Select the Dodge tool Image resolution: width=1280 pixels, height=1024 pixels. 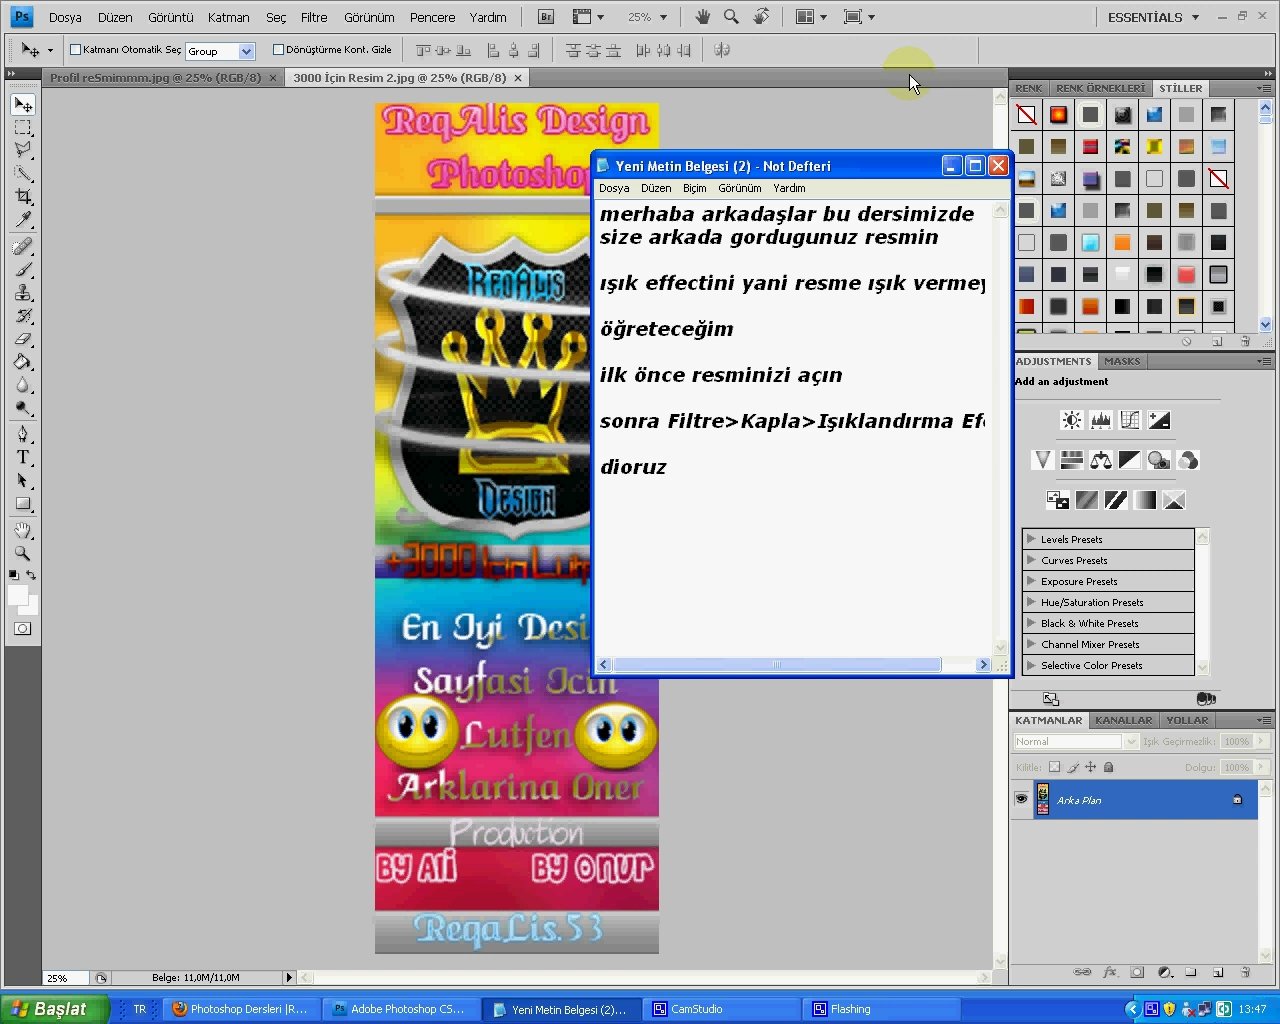23,408
